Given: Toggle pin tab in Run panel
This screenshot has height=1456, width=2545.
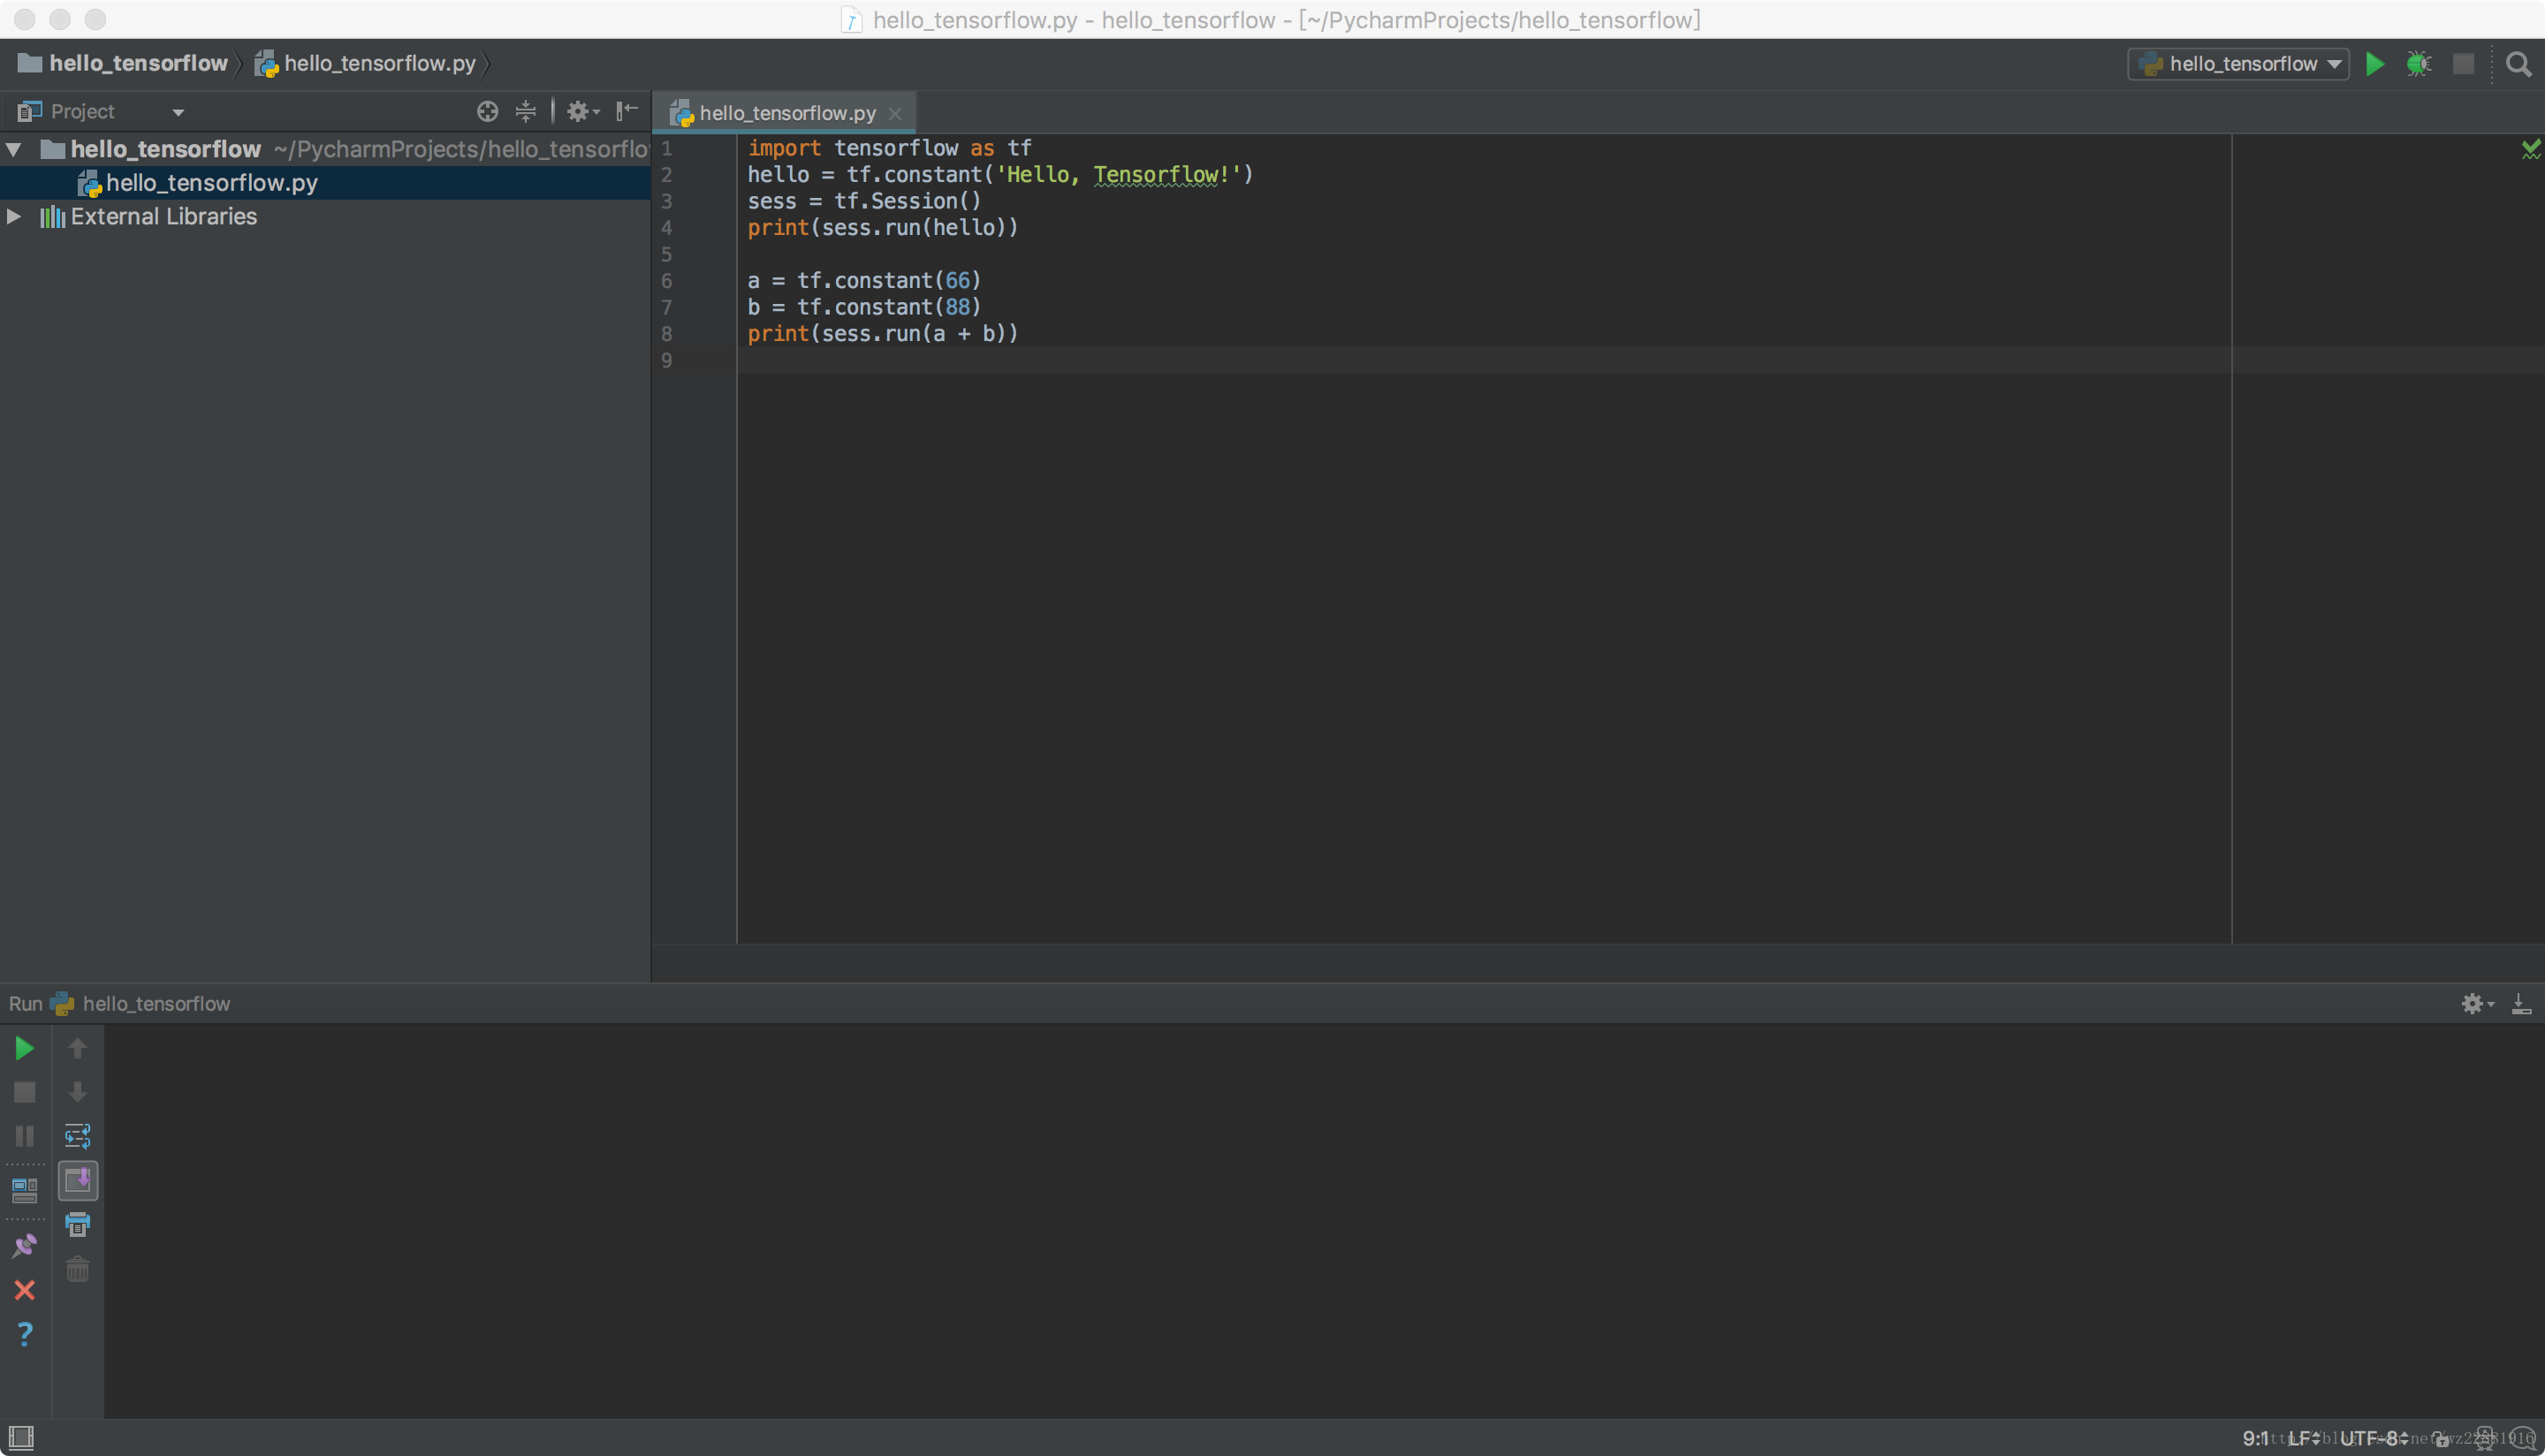Looking at the screenshot, I should (x=24, y=1245).
